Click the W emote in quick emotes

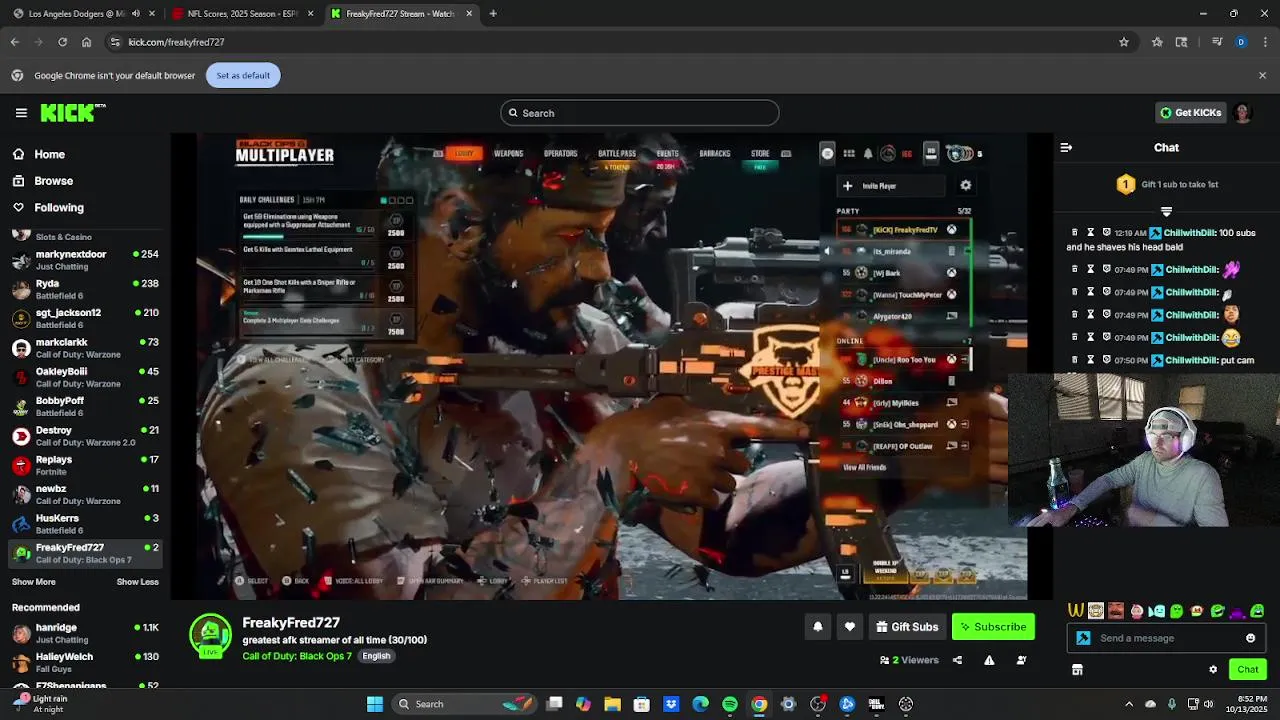pos(1076,611)
